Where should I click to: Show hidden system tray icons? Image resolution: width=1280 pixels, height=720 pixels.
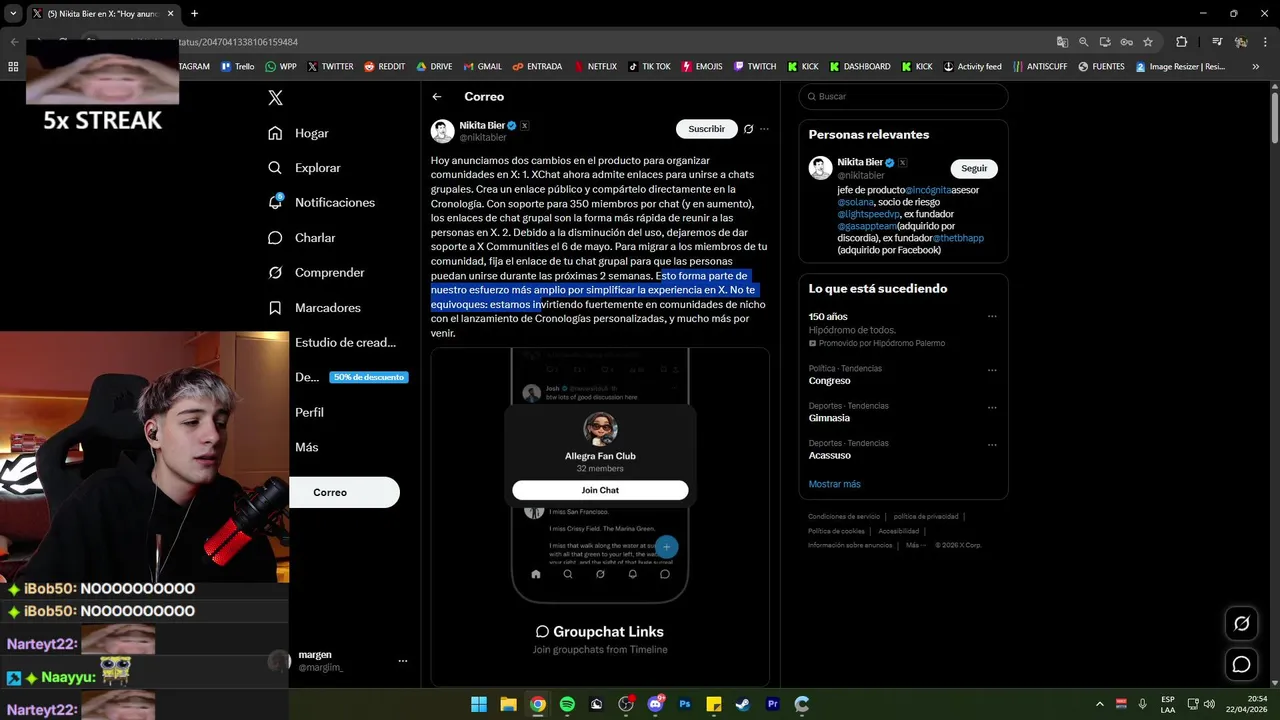tap(1099, 704)
